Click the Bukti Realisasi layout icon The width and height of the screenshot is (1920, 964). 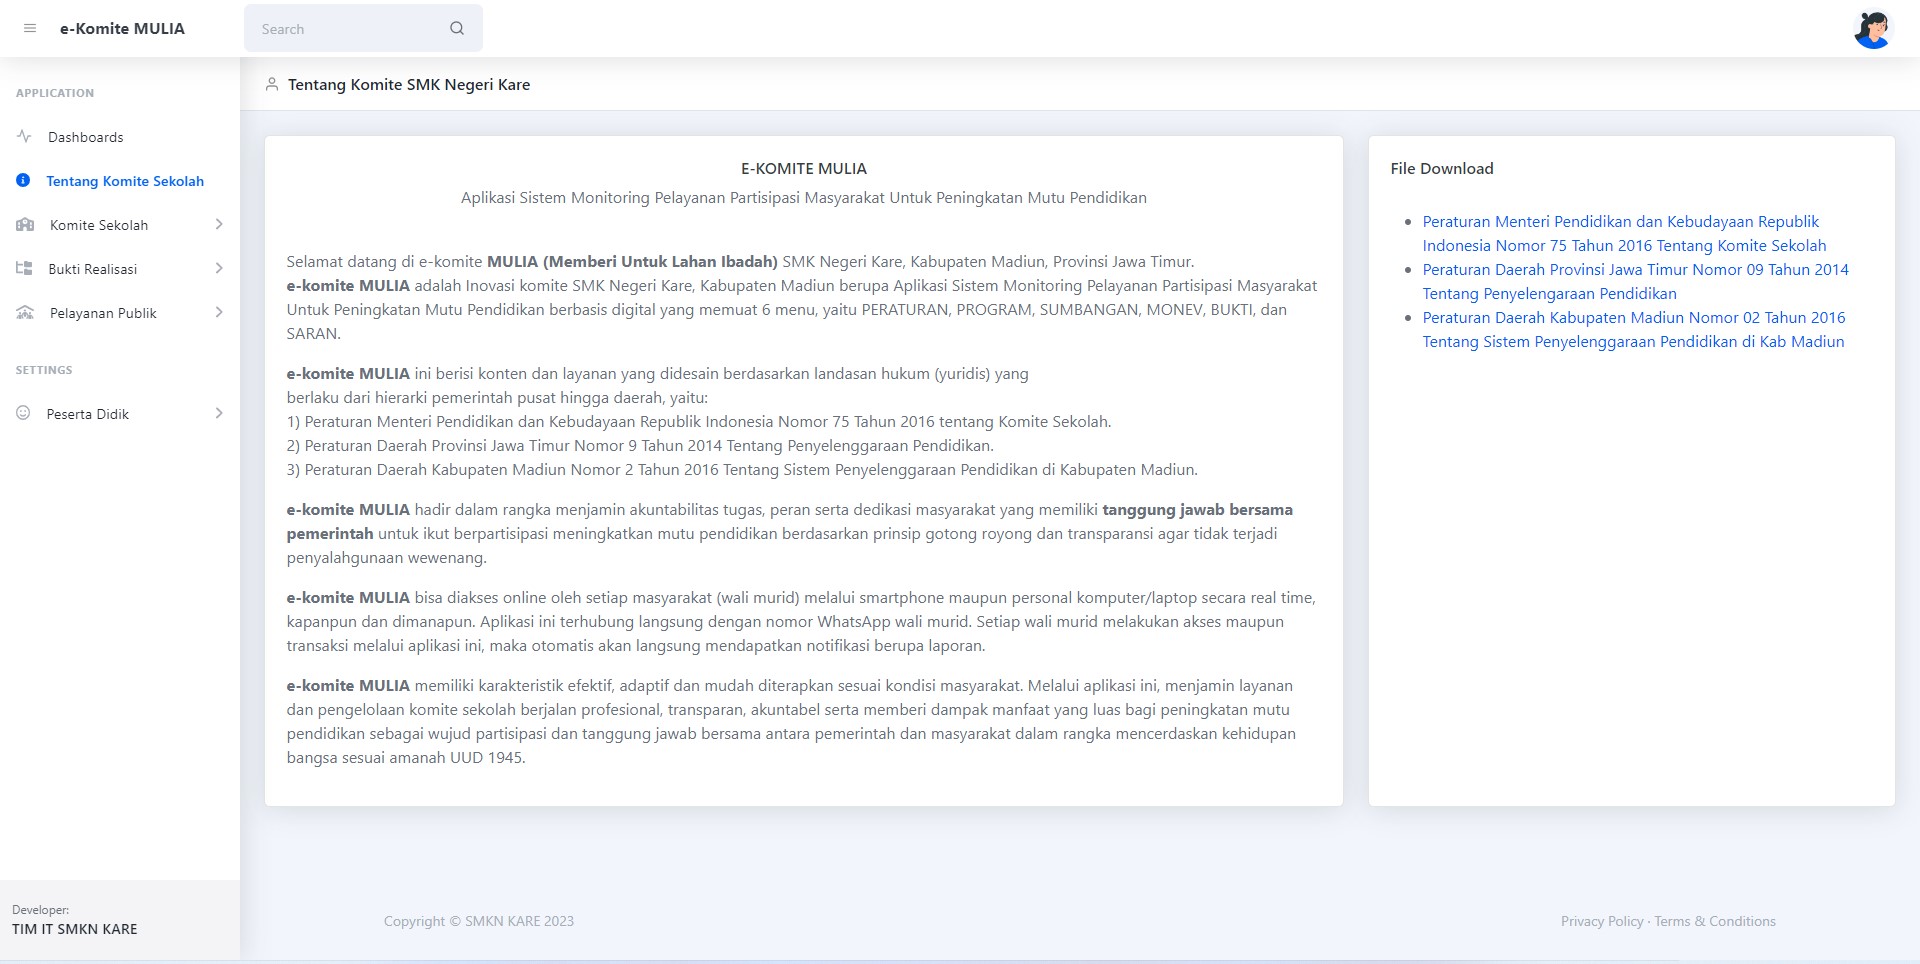24,268
